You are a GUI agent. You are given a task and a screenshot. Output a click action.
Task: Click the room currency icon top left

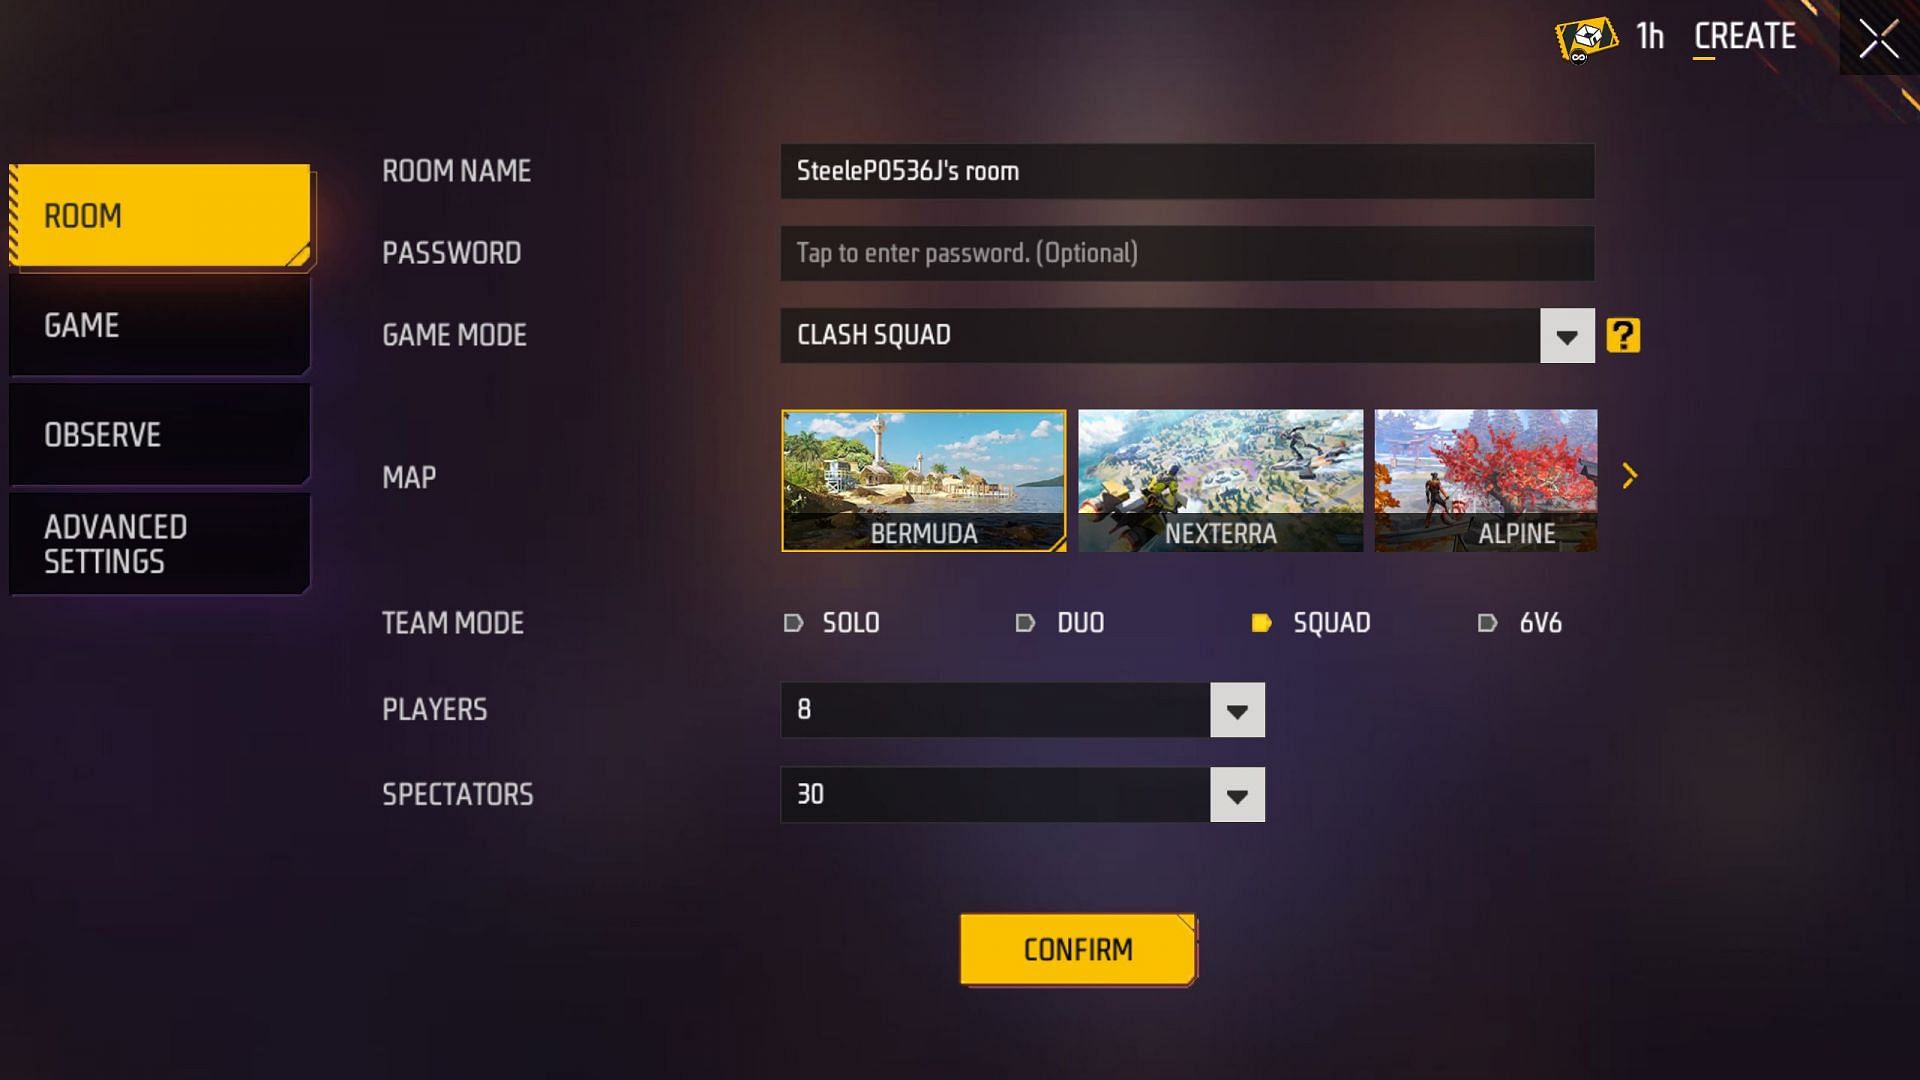1582,36
